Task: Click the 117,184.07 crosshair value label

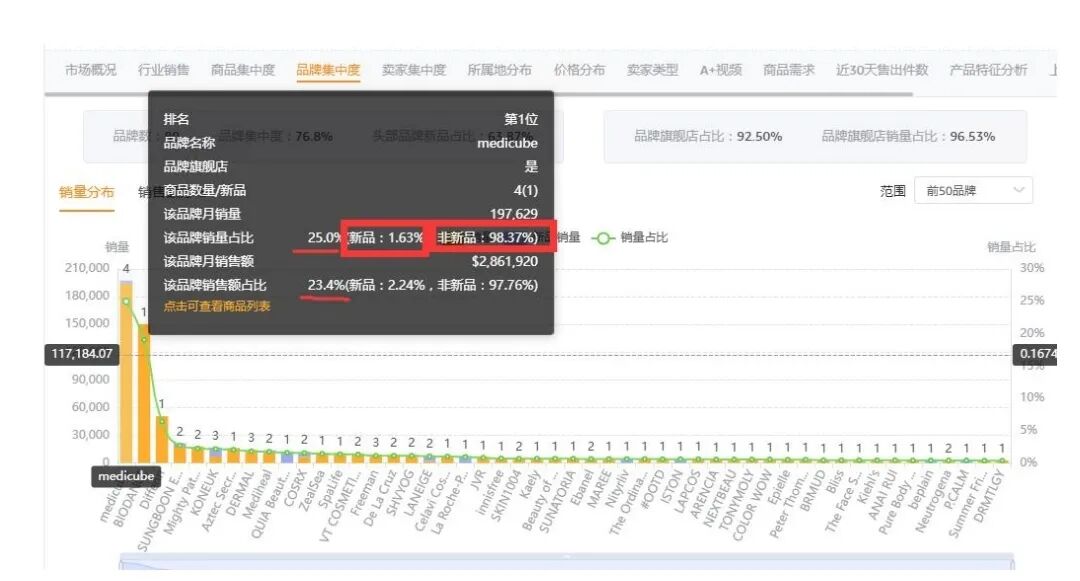Action: pos(81,354)
